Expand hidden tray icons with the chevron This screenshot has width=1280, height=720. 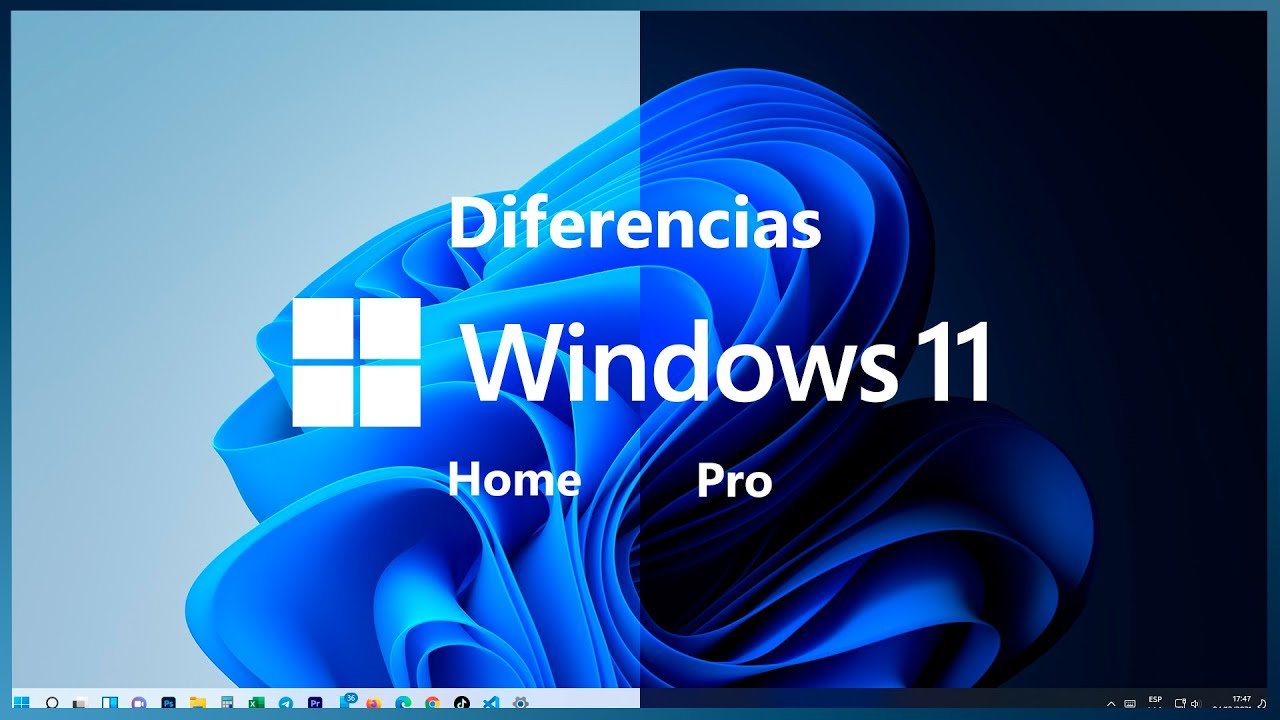pyautogui.click(x=1111, y=703)
